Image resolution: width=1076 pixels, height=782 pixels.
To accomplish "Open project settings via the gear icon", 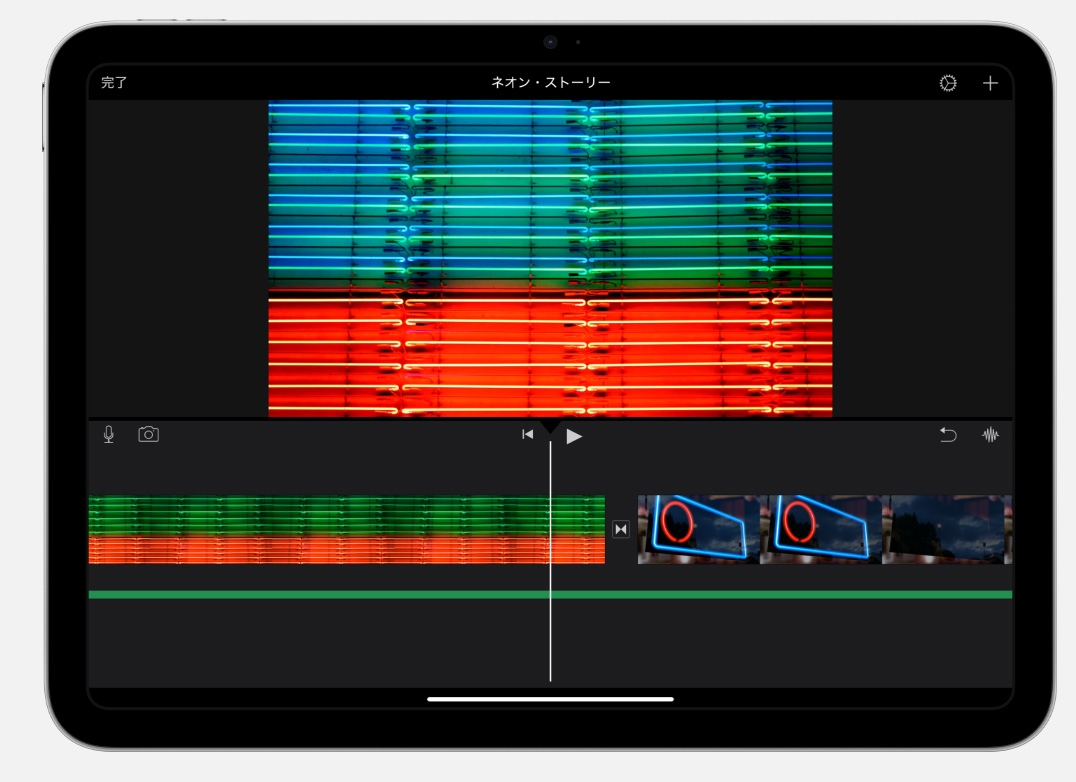I will [947, 83].
